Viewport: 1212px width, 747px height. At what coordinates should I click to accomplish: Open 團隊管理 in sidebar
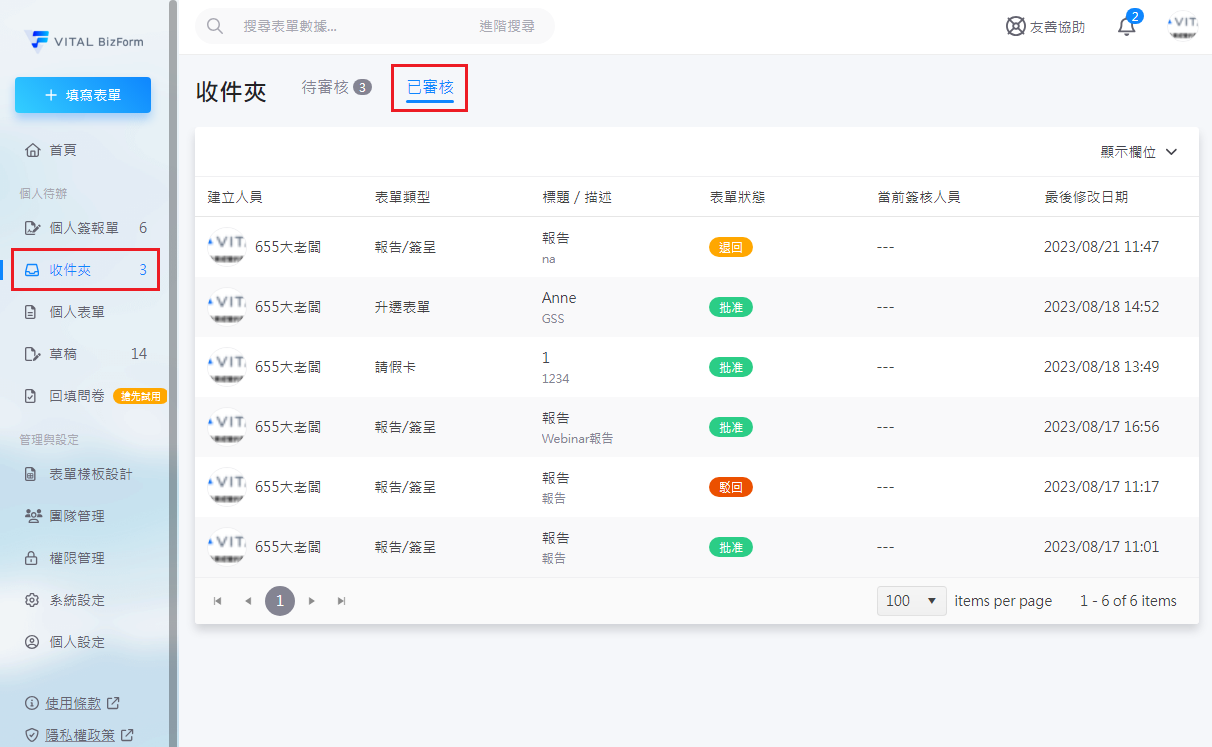[x=76, y=516]
